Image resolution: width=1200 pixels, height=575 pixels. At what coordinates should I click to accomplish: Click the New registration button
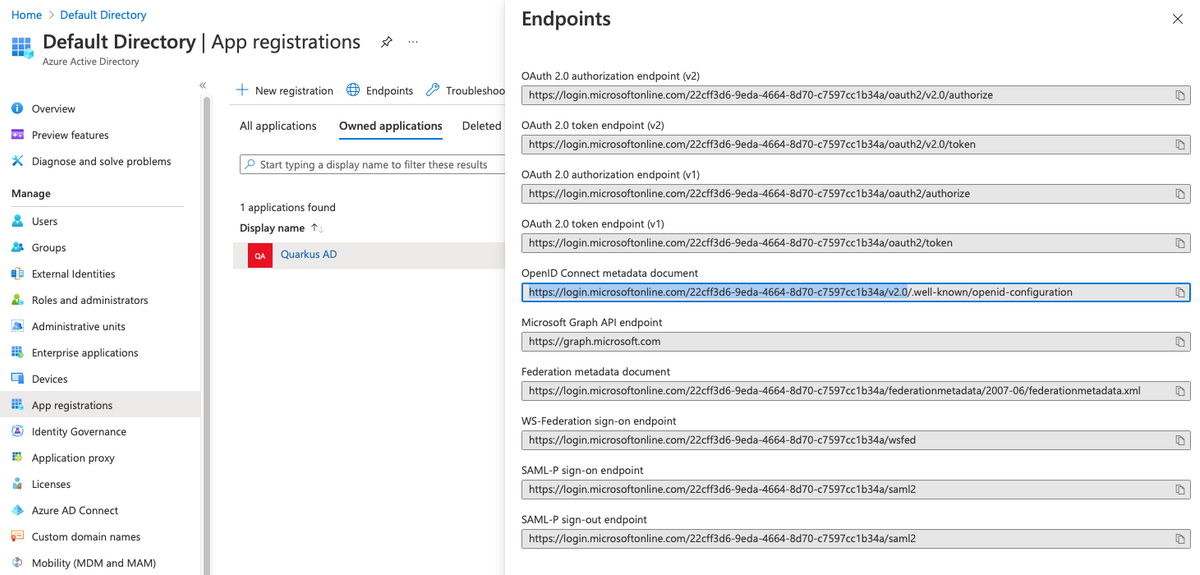pos(284,90)
